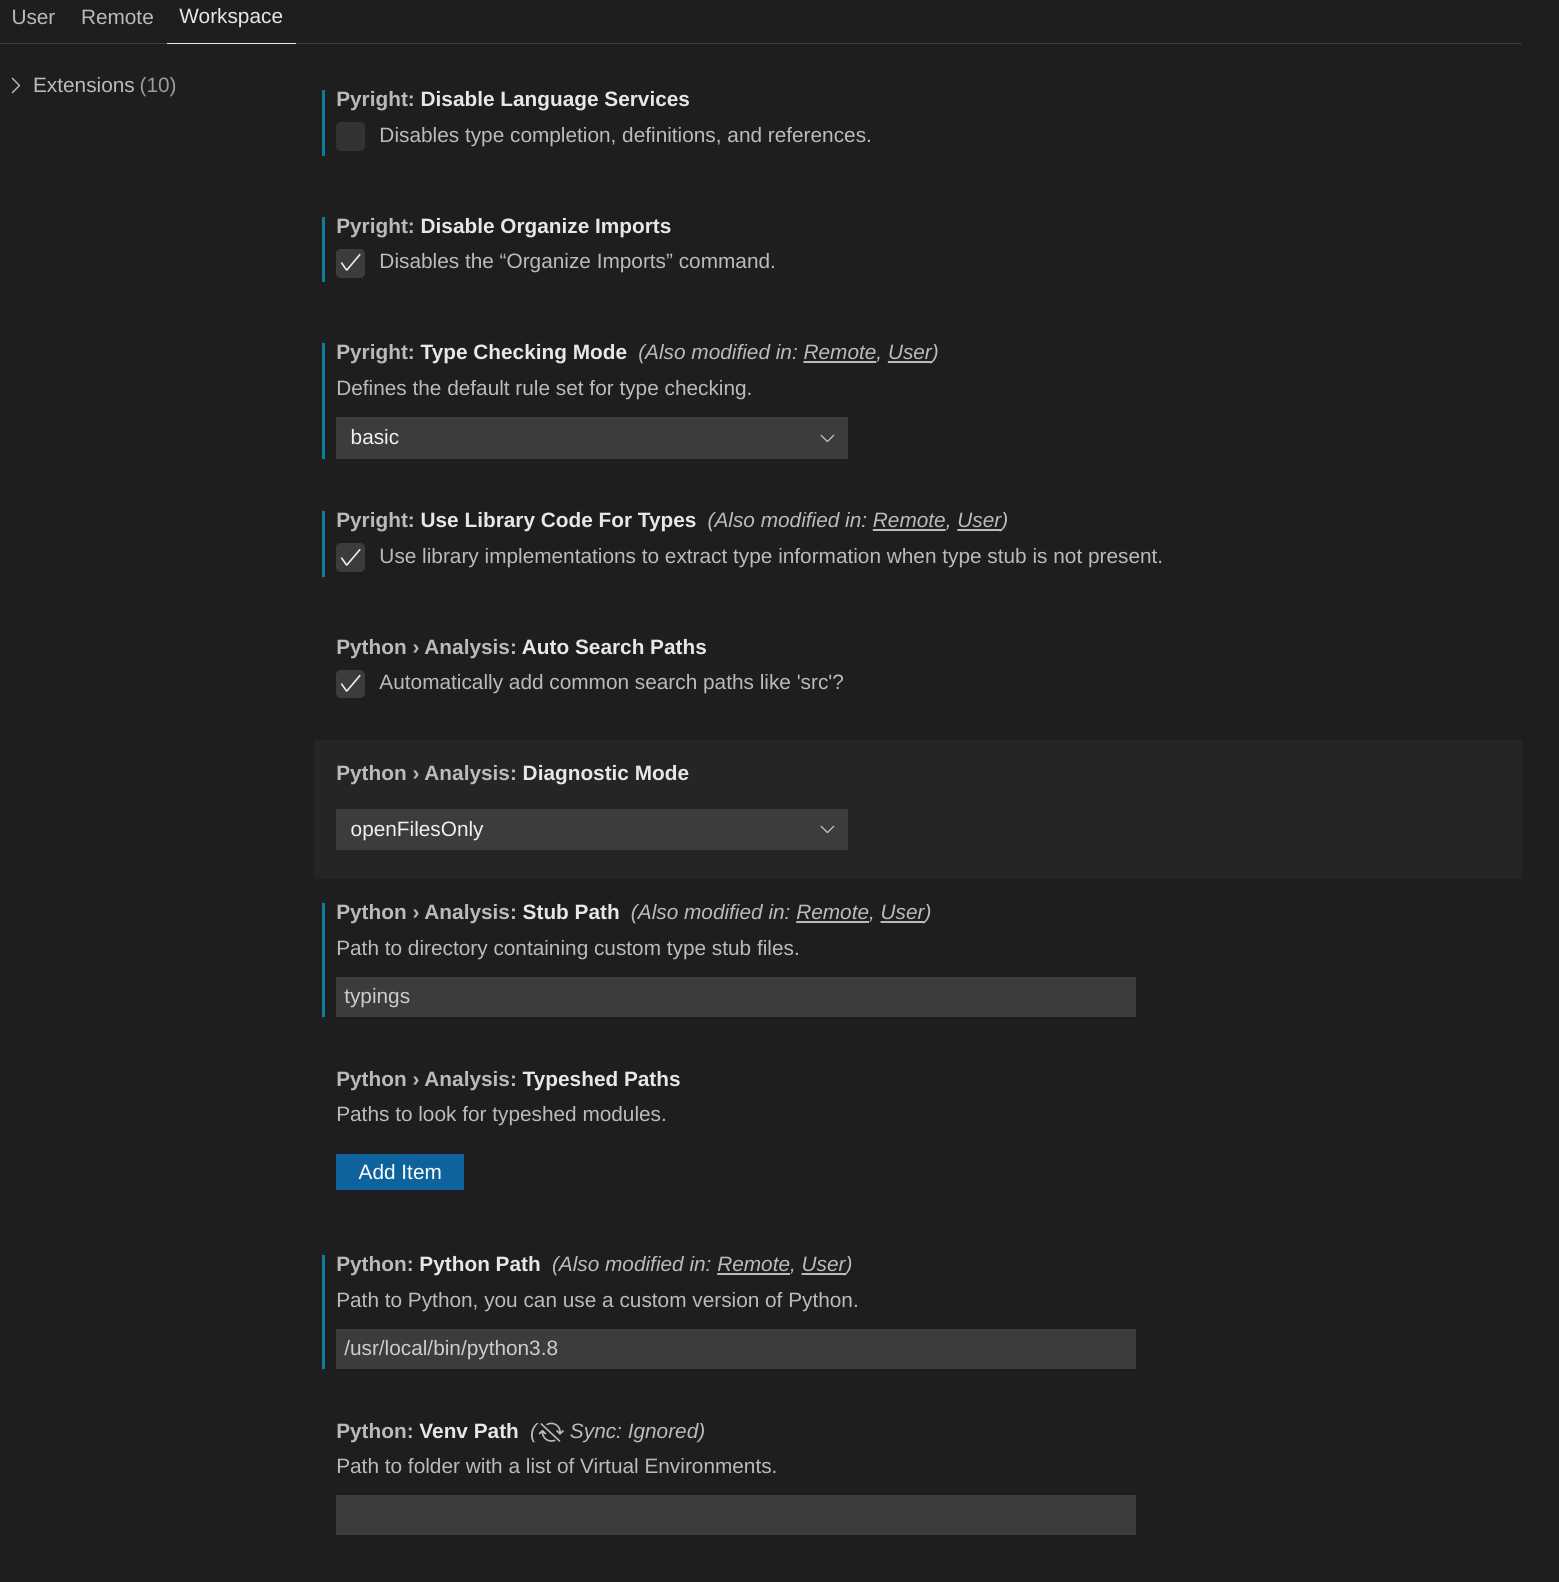1559x1582 pixels.
Task: Click 'Path to directory containing custom' description
Action: 568,948
